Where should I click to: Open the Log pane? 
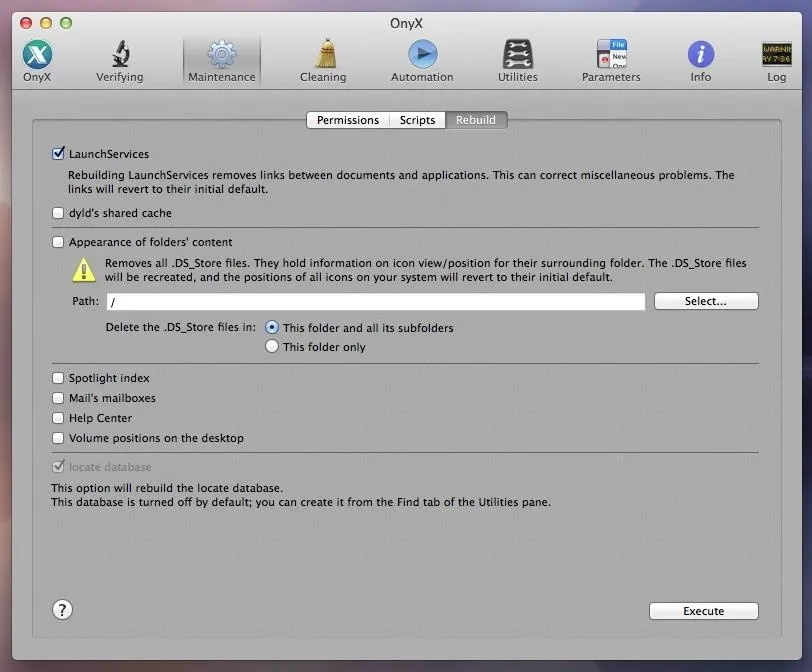pos(776,61)
